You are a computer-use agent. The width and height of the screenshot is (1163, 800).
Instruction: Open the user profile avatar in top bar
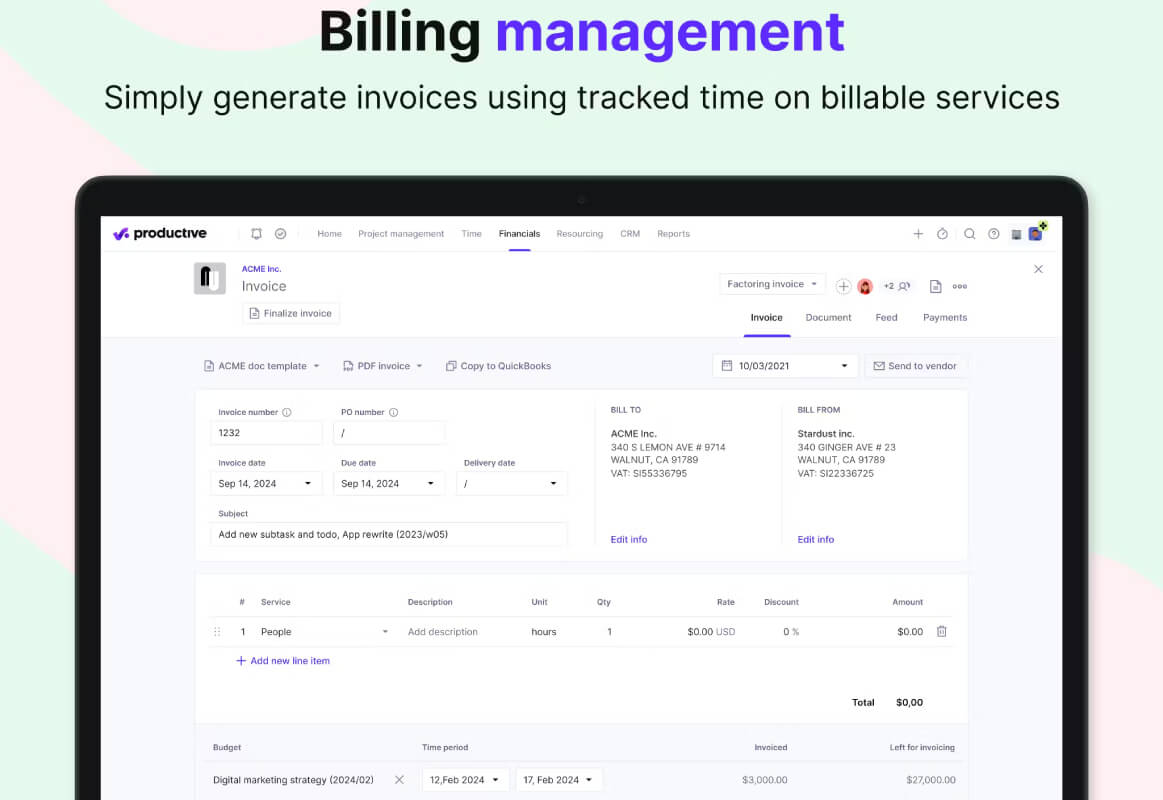1035,234
